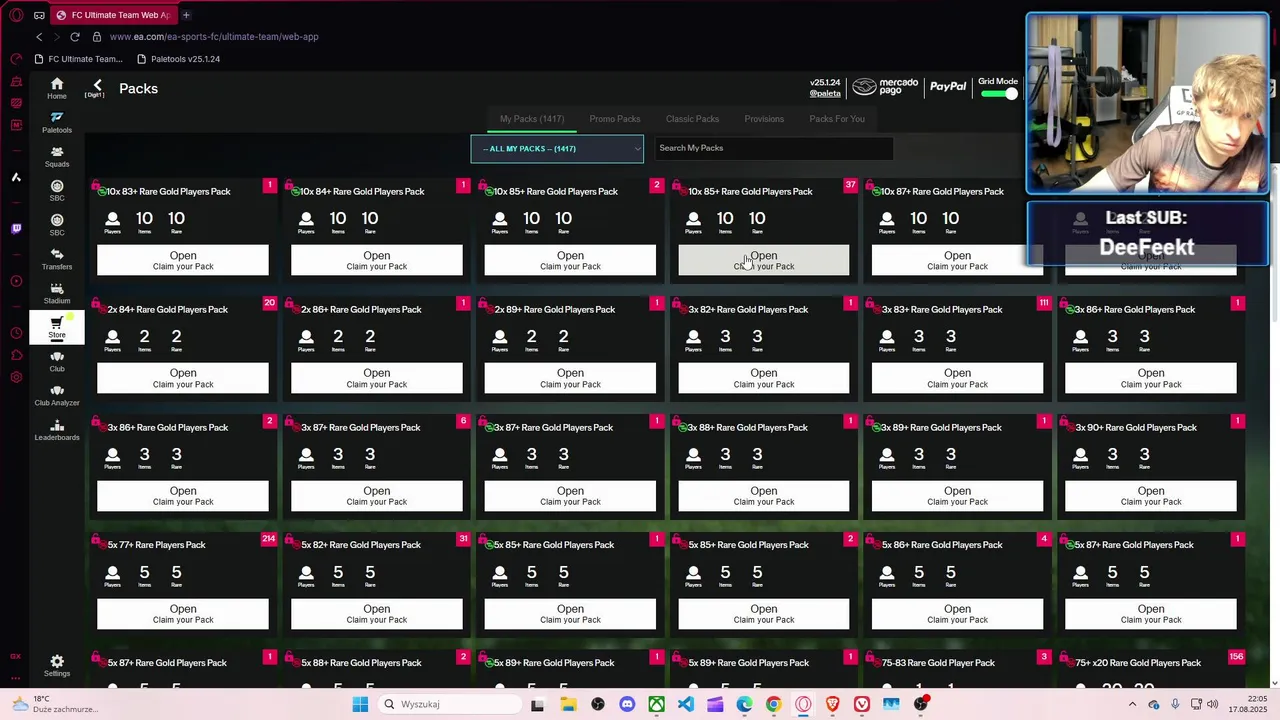Screen dimensions: 1280x720
Task: Open File Explorer from the taskbar
Action: [x=568, y=704]
